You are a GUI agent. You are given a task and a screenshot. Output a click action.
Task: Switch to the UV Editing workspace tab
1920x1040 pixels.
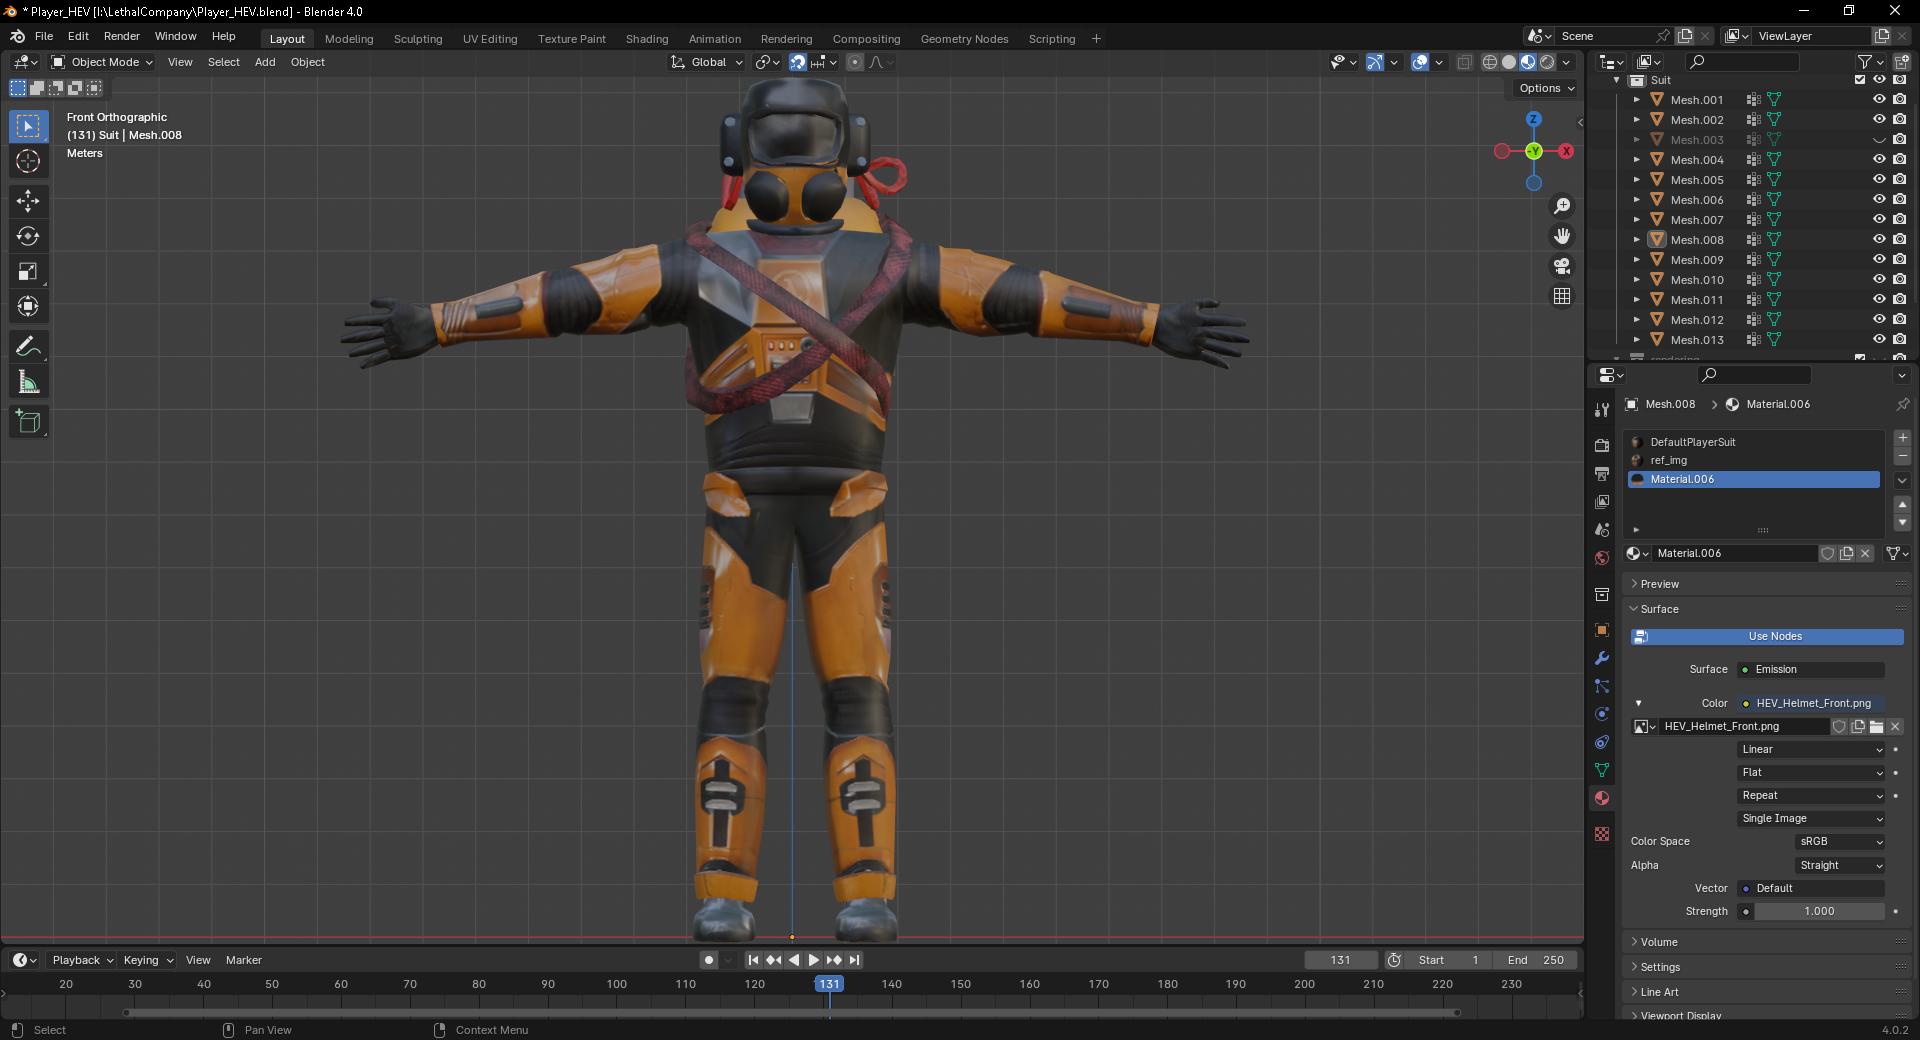point(490,39)
